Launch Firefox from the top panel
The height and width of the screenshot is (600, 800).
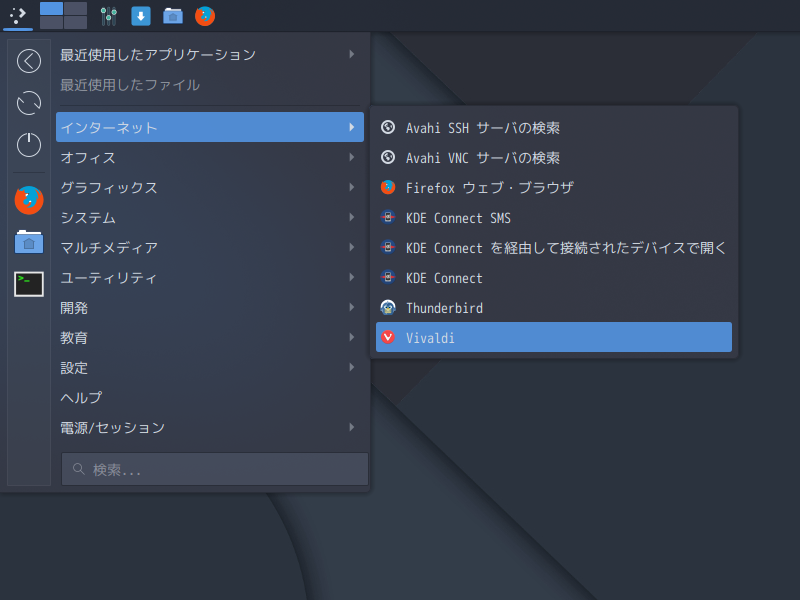click(205, 16)
